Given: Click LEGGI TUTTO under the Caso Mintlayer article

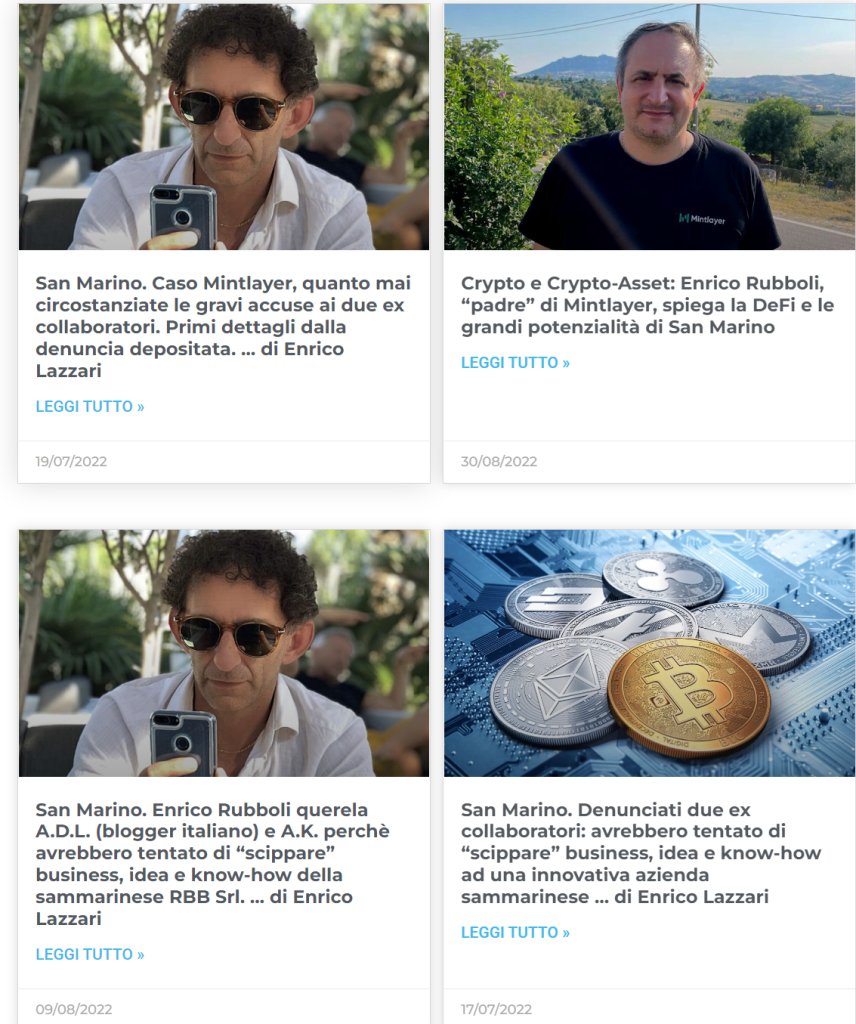Looking at the screenshot, I should [90, 406].
